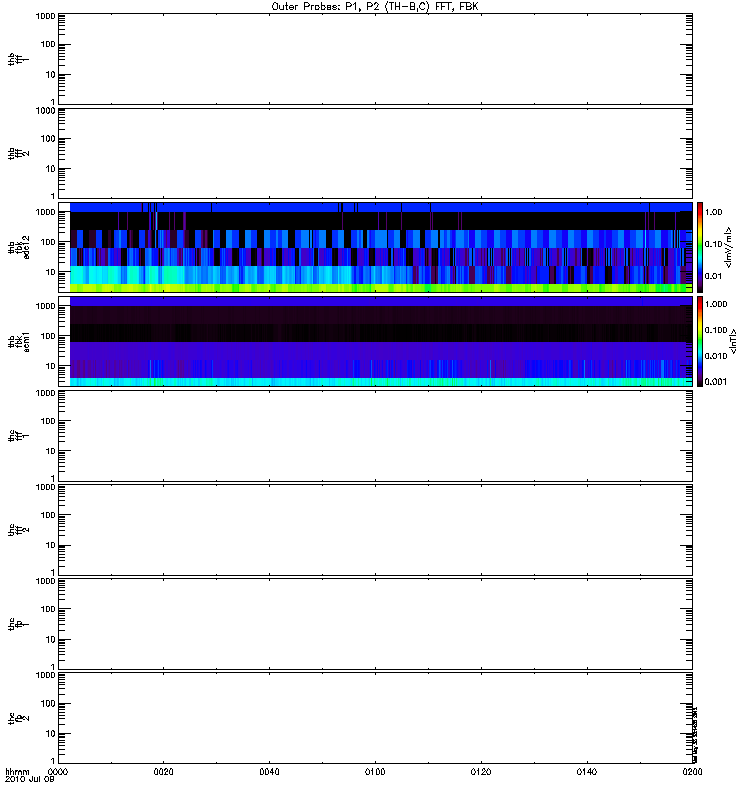The width and height of the screenshot is (750, 800).
Task: Select the "thc fff 2" panel axis label
Action: [x=18, y=530]
